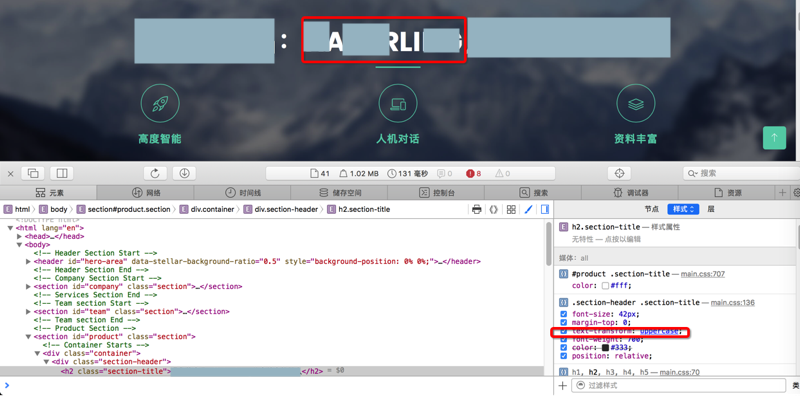Image resolution: width=800 pixels, height=396 pixels.
Task: Open inspector settings gear
Action: tap(796, 193)
